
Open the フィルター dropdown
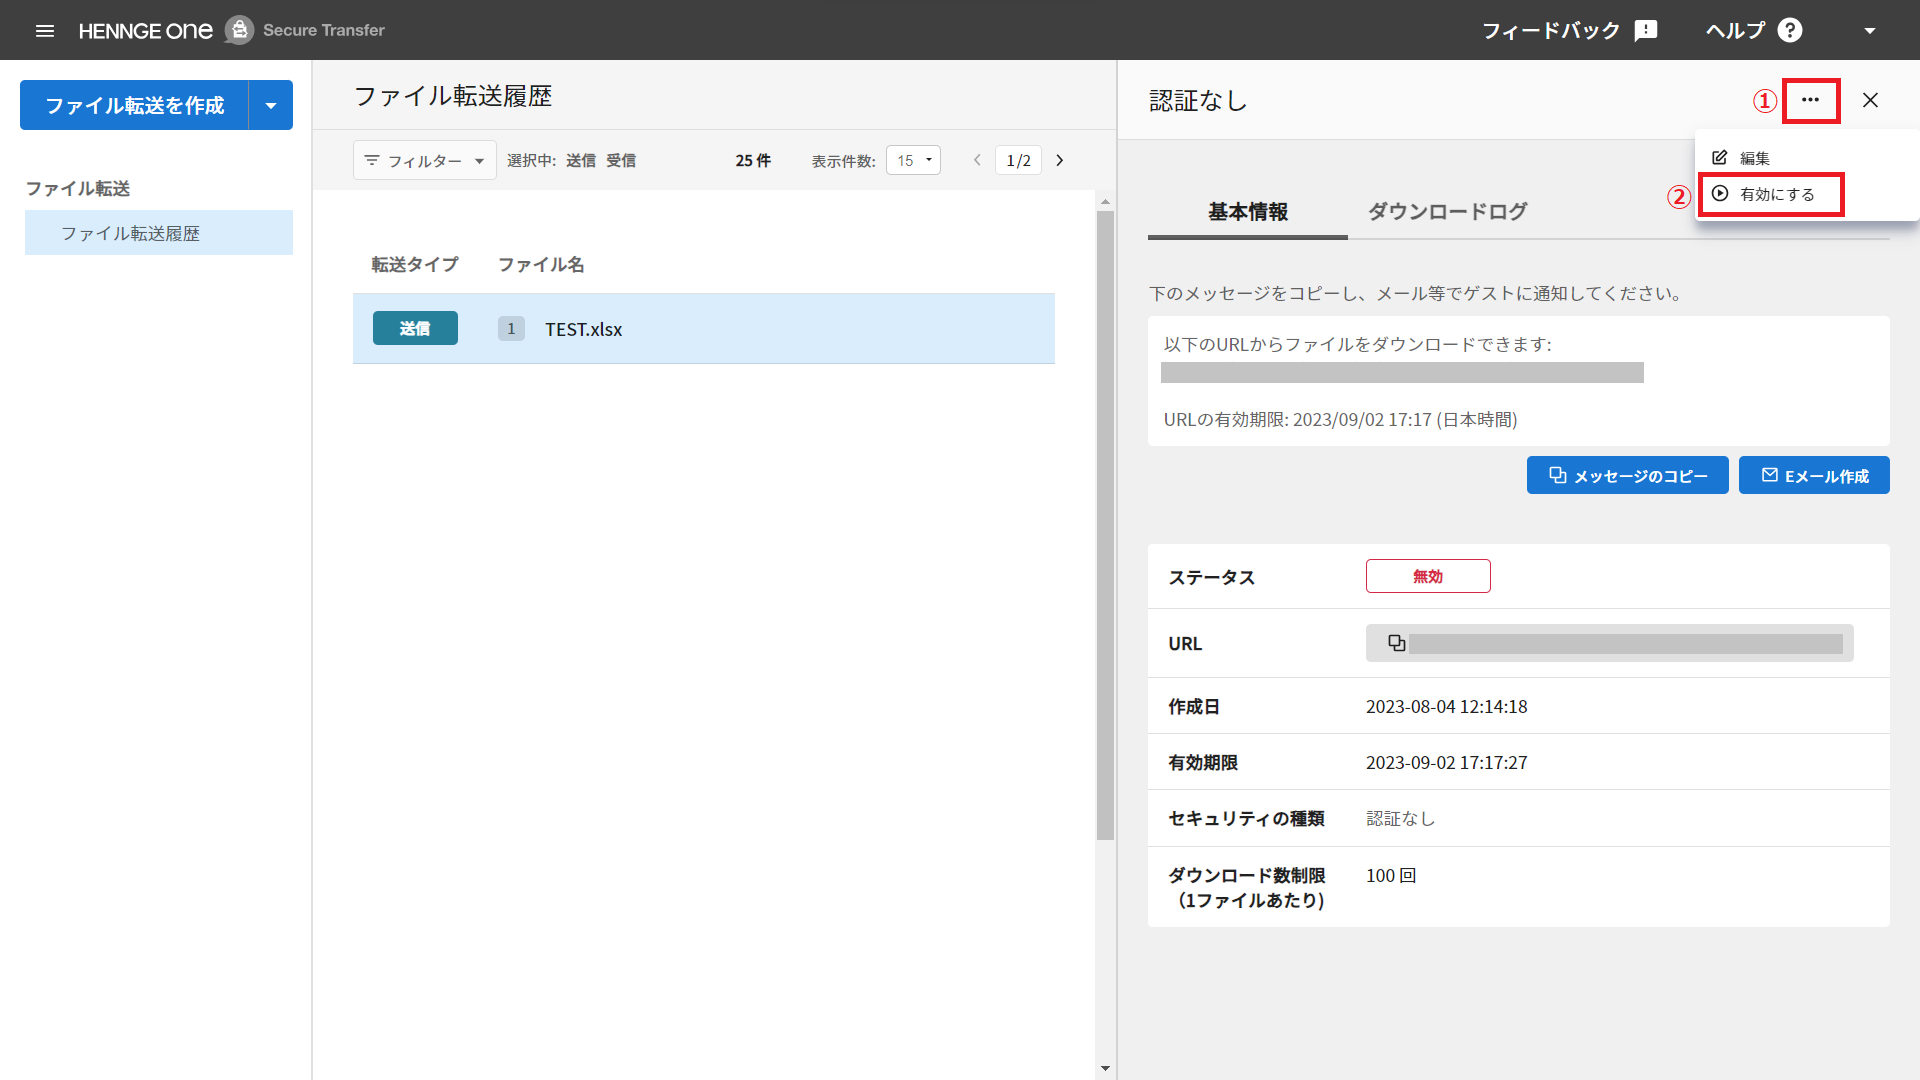pos(424,160)
